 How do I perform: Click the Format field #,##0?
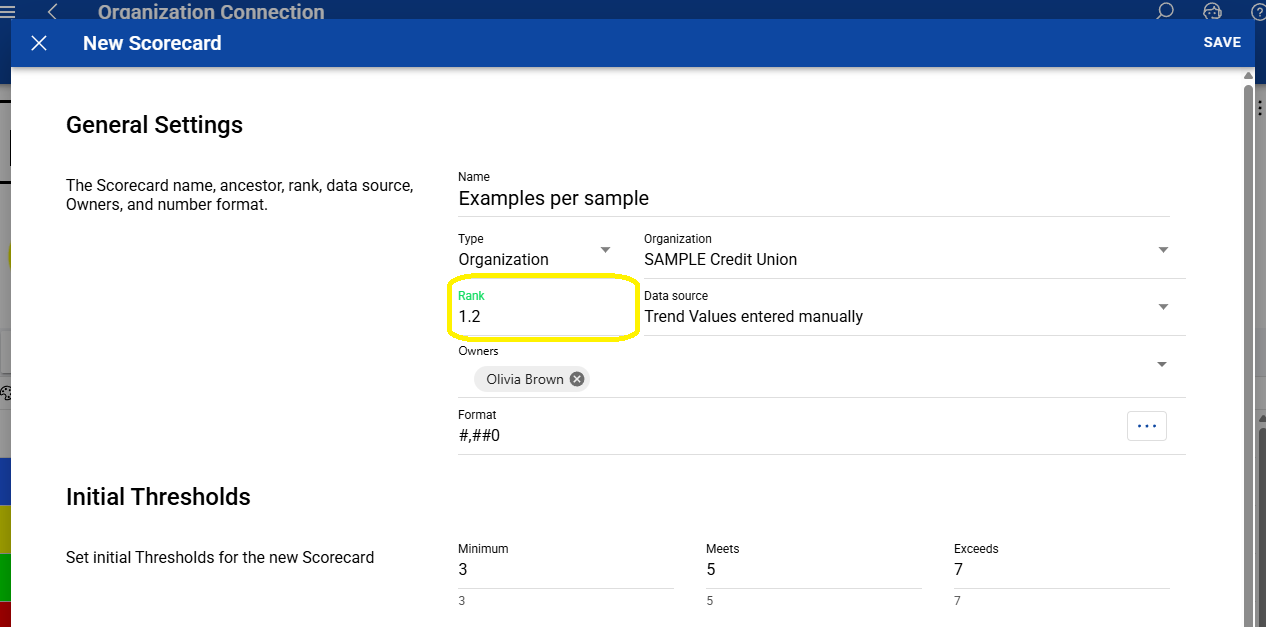click(785, 435)
